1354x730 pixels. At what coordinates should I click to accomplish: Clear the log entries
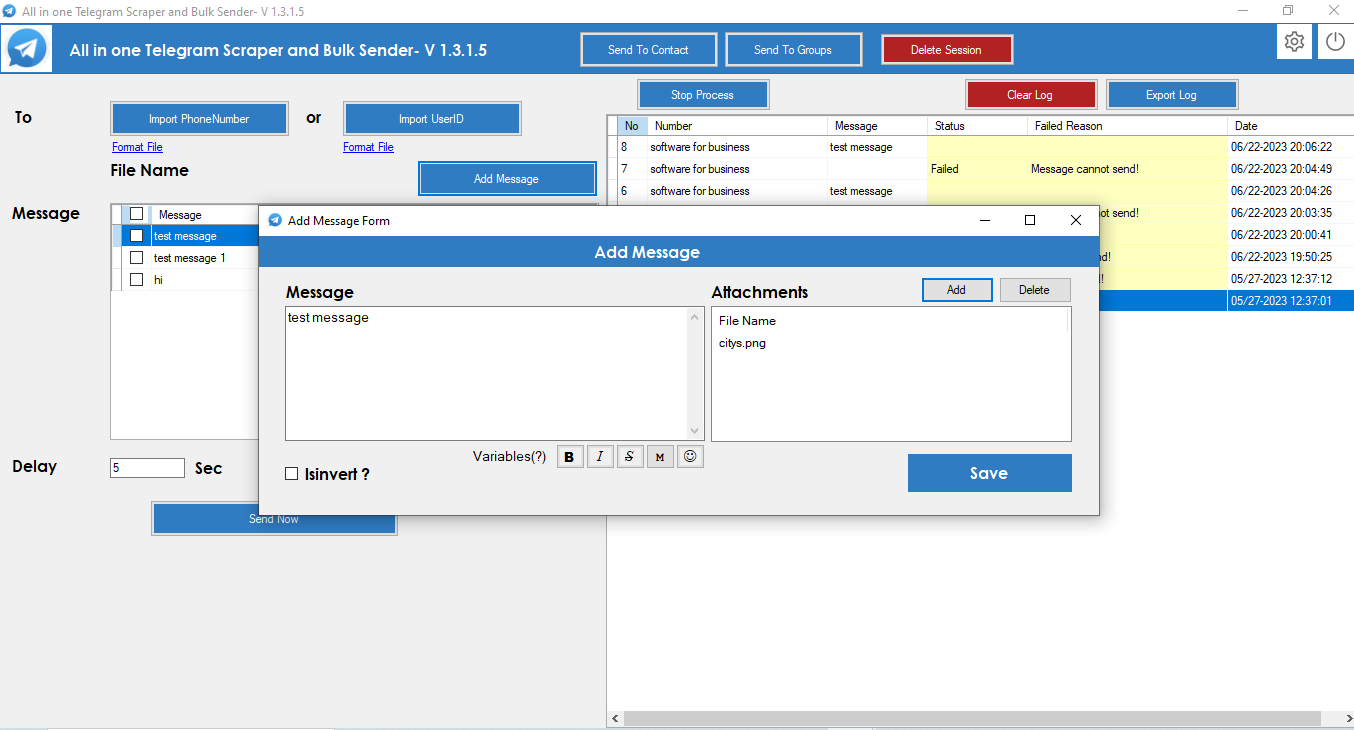point(1031,93)
